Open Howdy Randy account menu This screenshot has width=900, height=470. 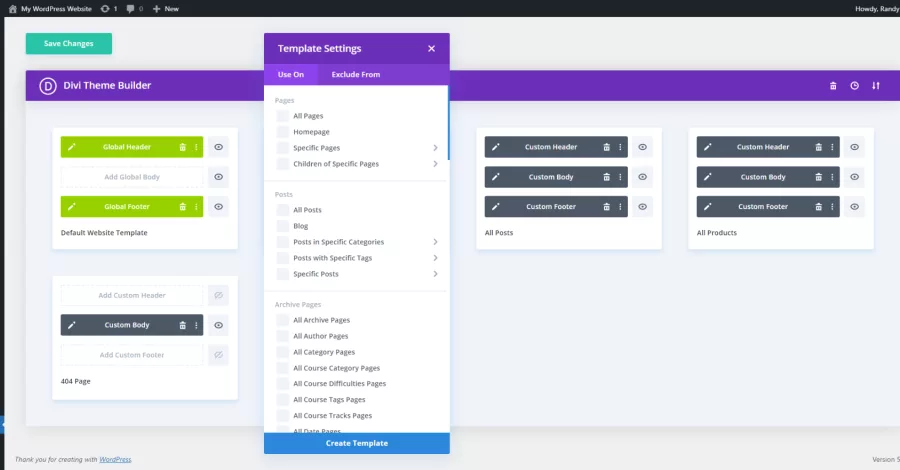[x=876, y=9]
